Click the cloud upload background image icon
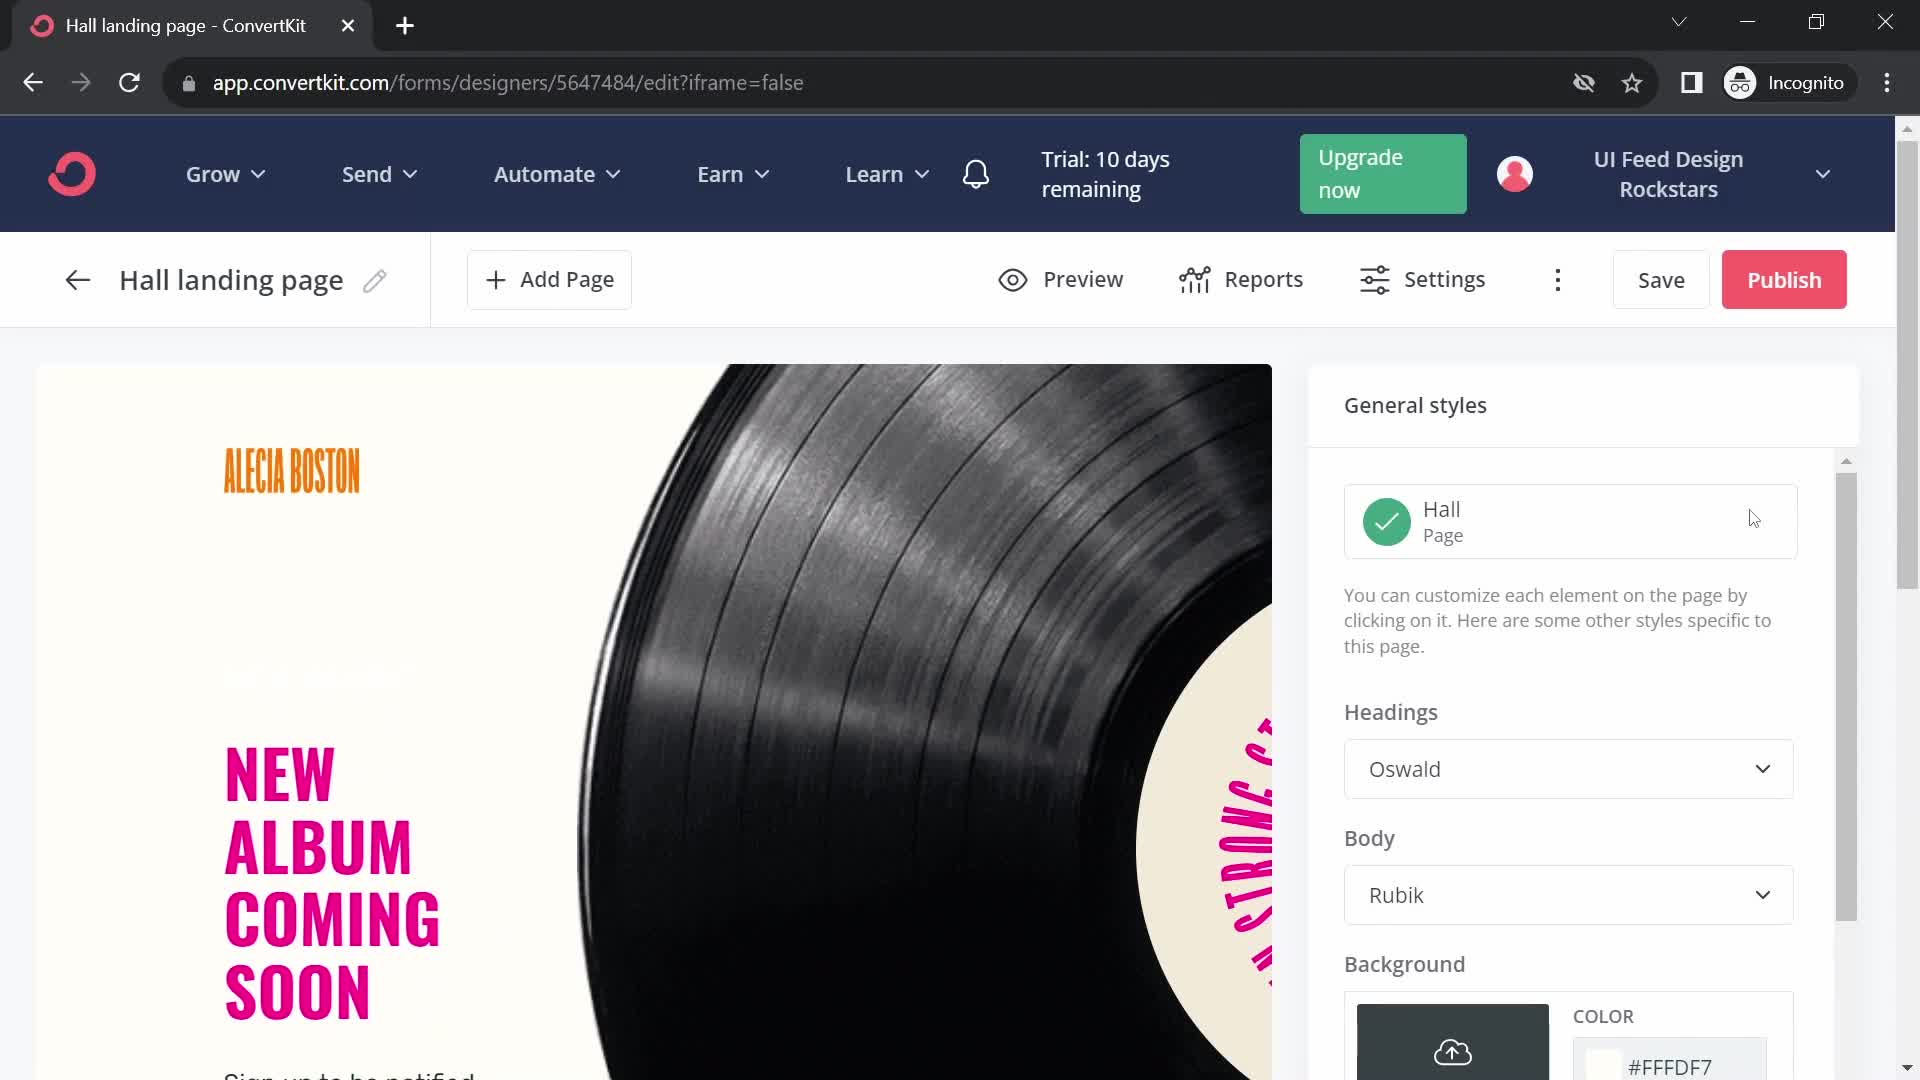The image size is (1920, 1080). [1453, 1050]
